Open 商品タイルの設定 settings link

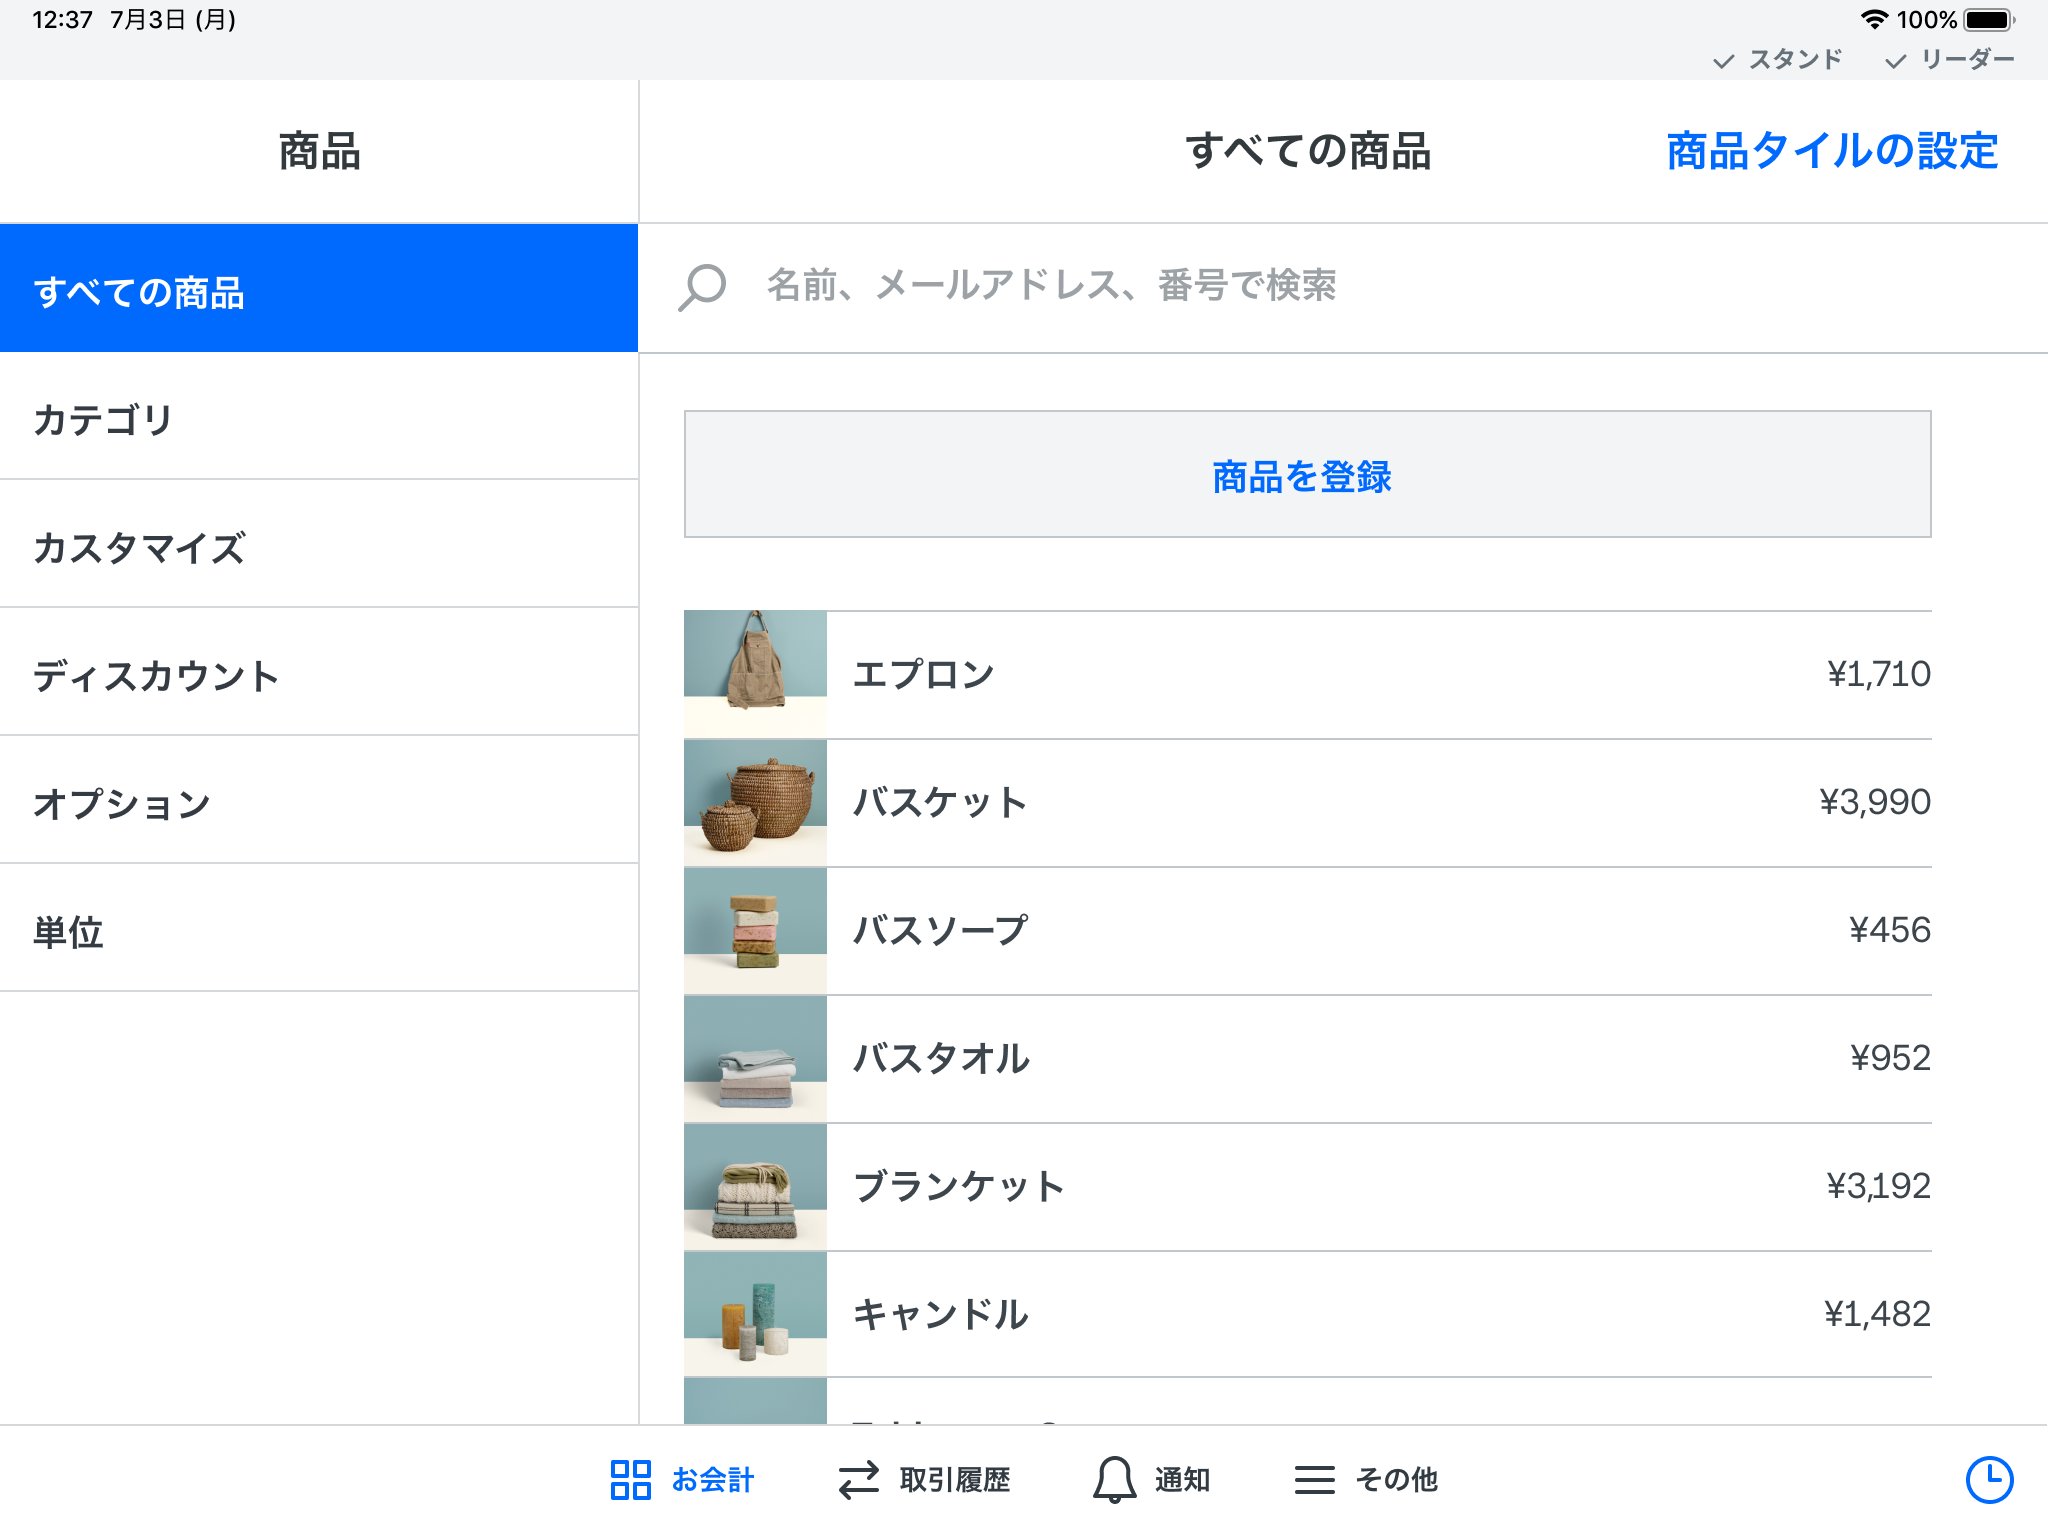1830,151
